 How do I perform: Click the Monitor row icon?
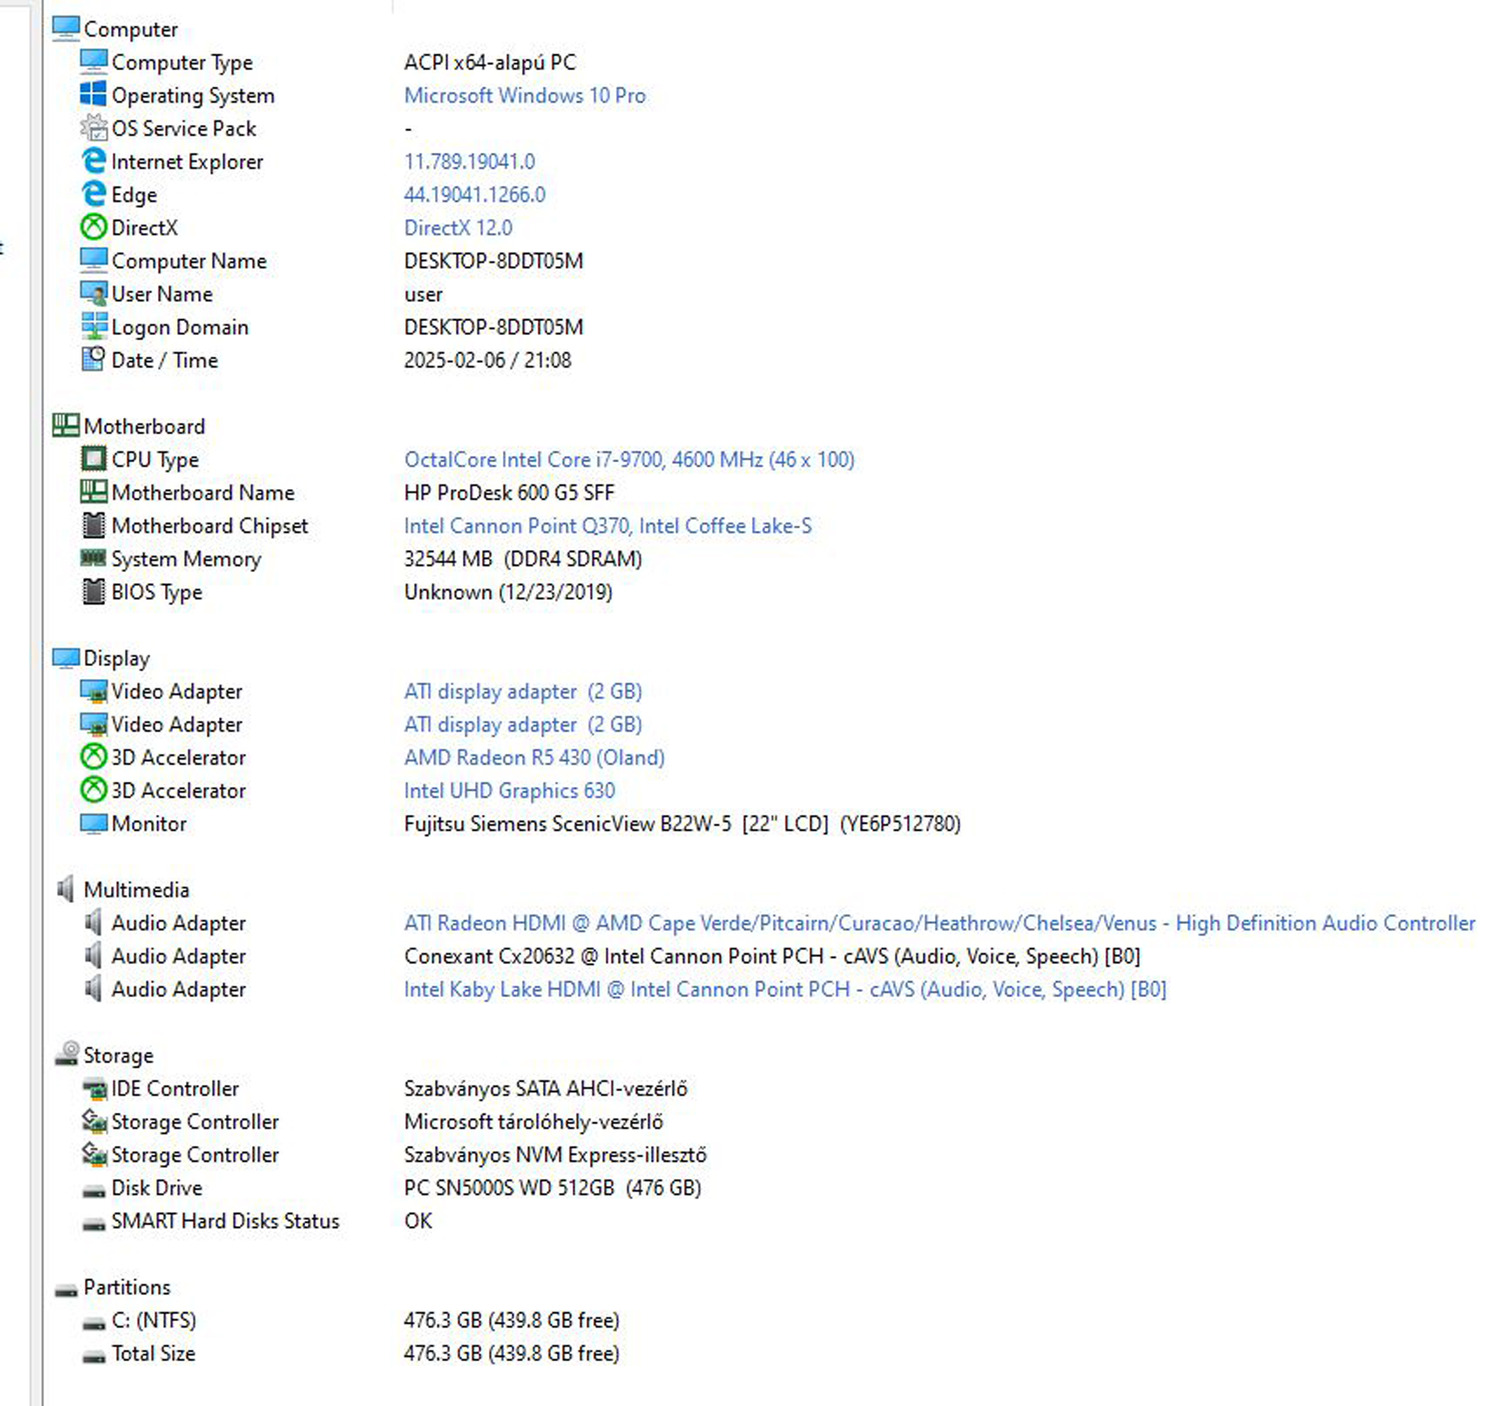tap(93, 823)
